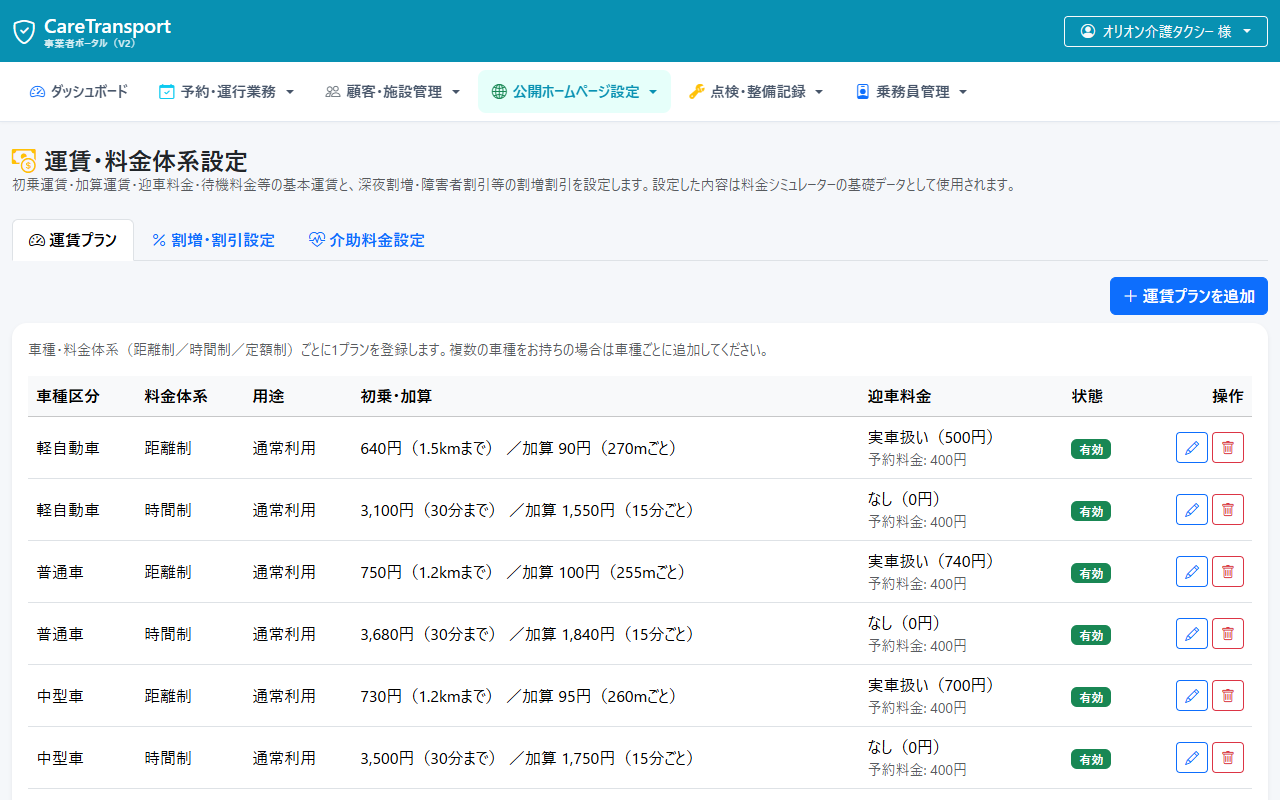This screenshot has height=800, width=1280.
Task: Delete the 軽自動車 時間制 plan
Action: point(1228,510)
